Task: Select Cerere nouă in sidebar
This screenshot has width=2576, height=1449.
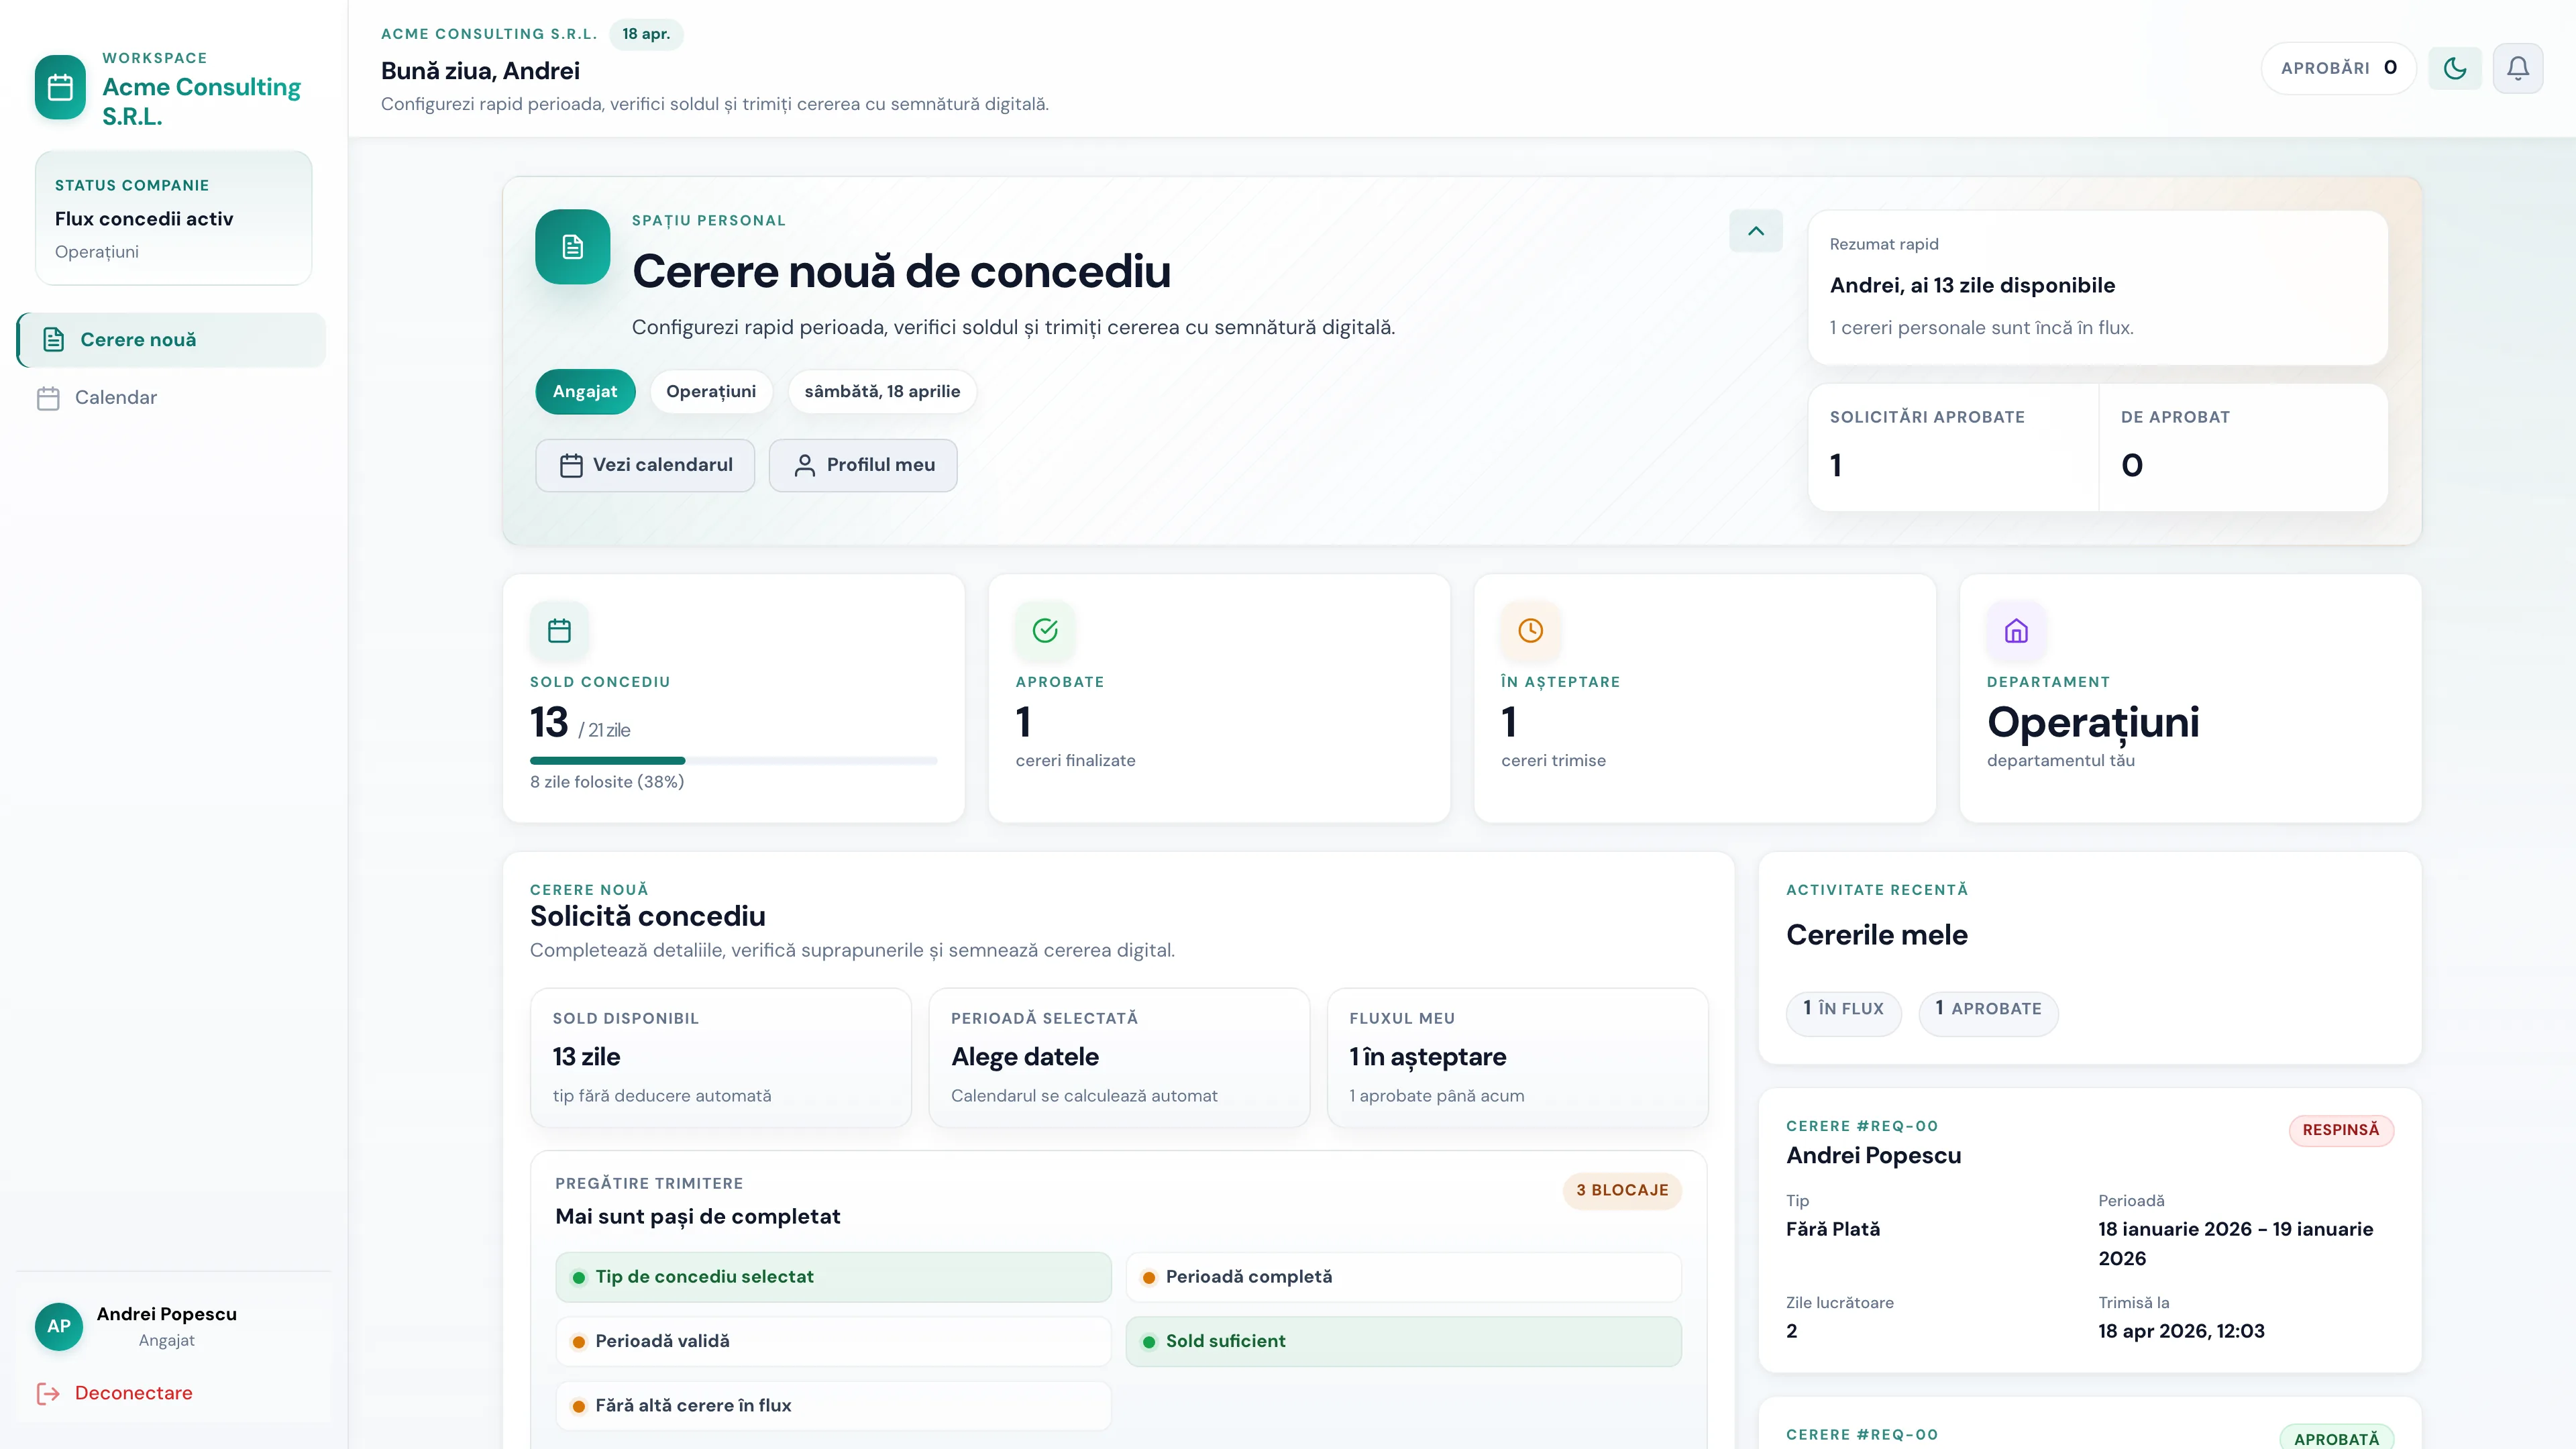Action: click(172, 339)
